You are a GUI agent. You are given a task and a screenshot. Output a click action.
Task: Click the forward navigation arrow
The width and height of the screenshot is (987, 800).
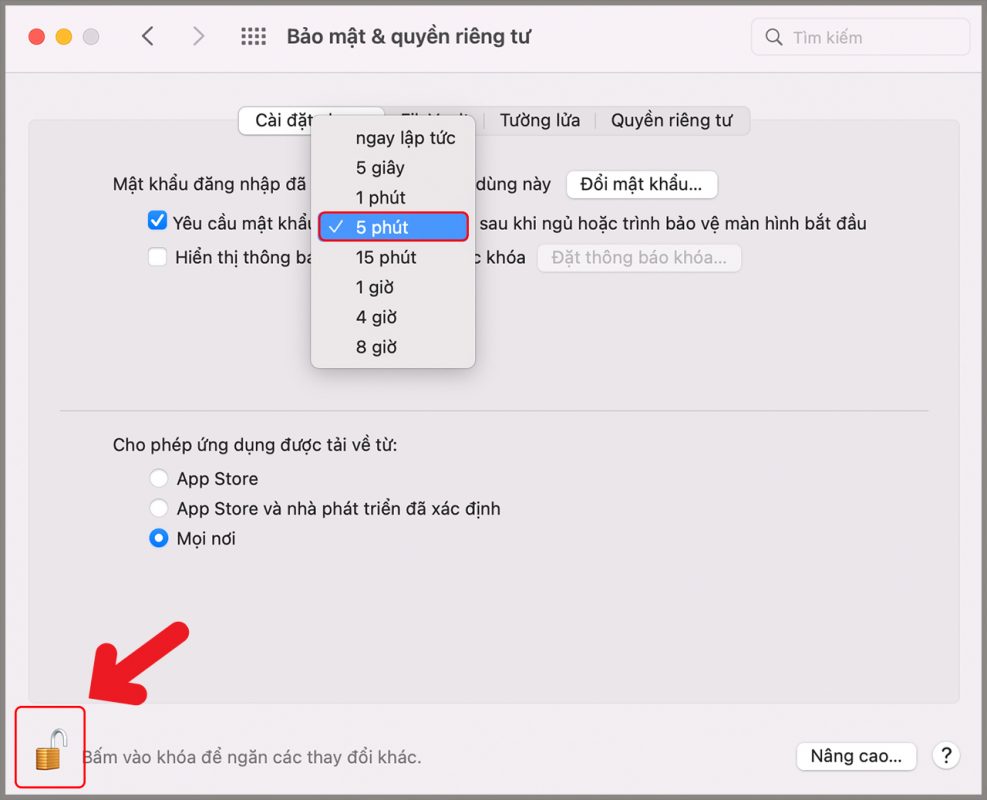(198, 36)
